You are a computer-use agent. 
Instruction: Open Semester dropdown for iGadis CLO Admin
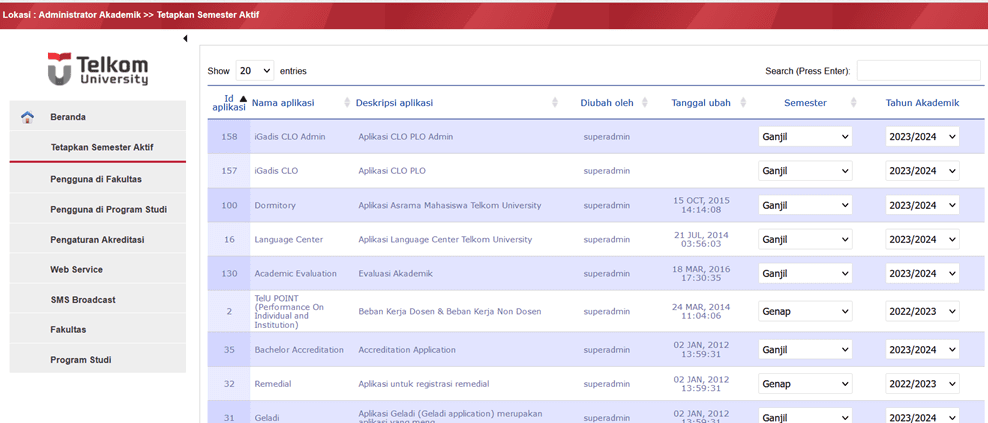pos(805,136)
